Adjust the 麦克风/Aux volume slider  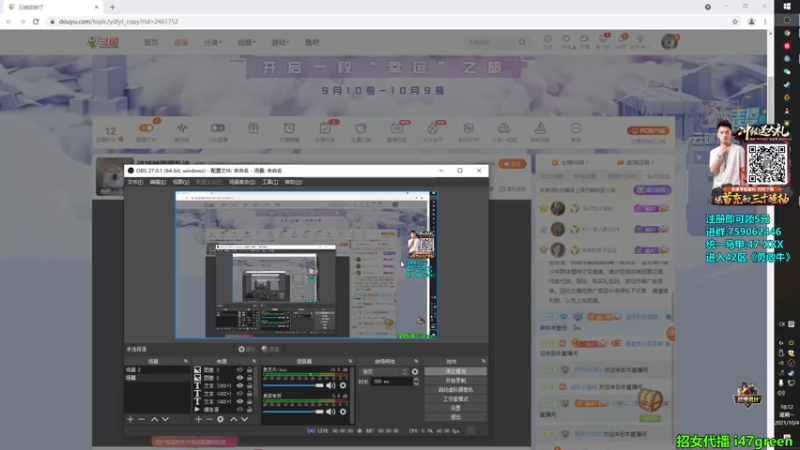[293, 386]
